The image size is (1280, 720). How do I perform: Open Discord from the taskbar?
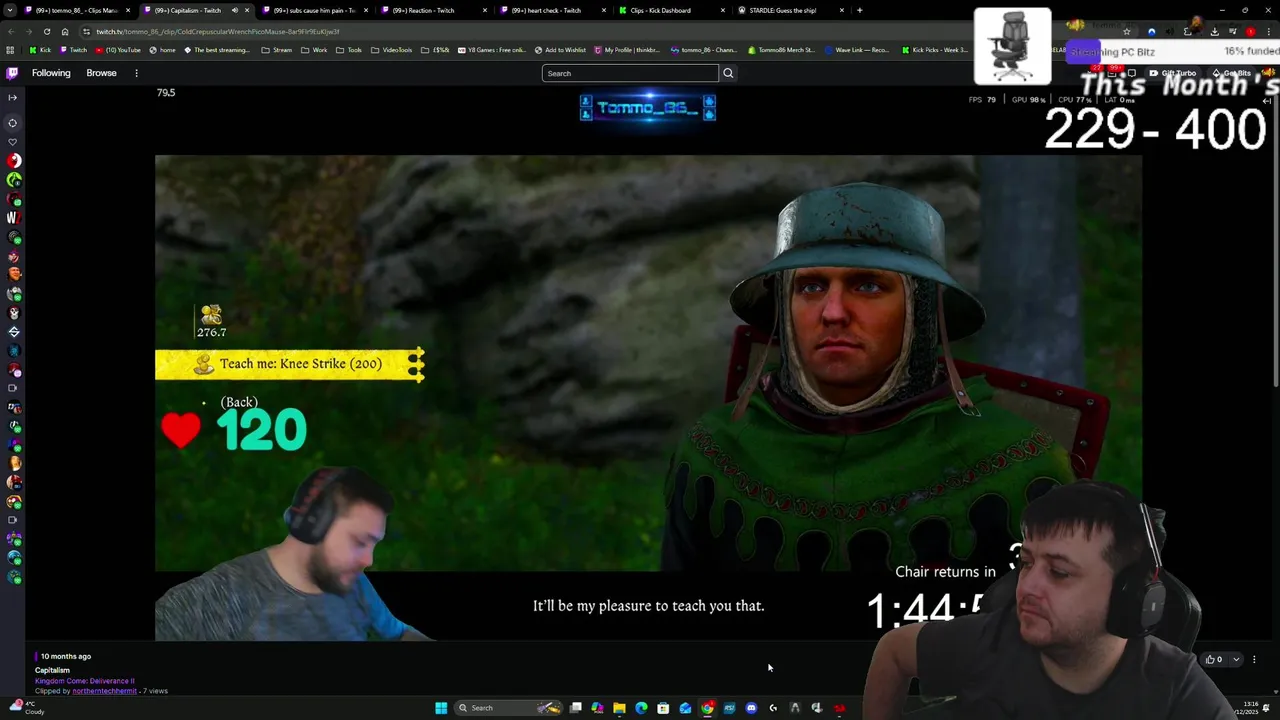point(751,708)
